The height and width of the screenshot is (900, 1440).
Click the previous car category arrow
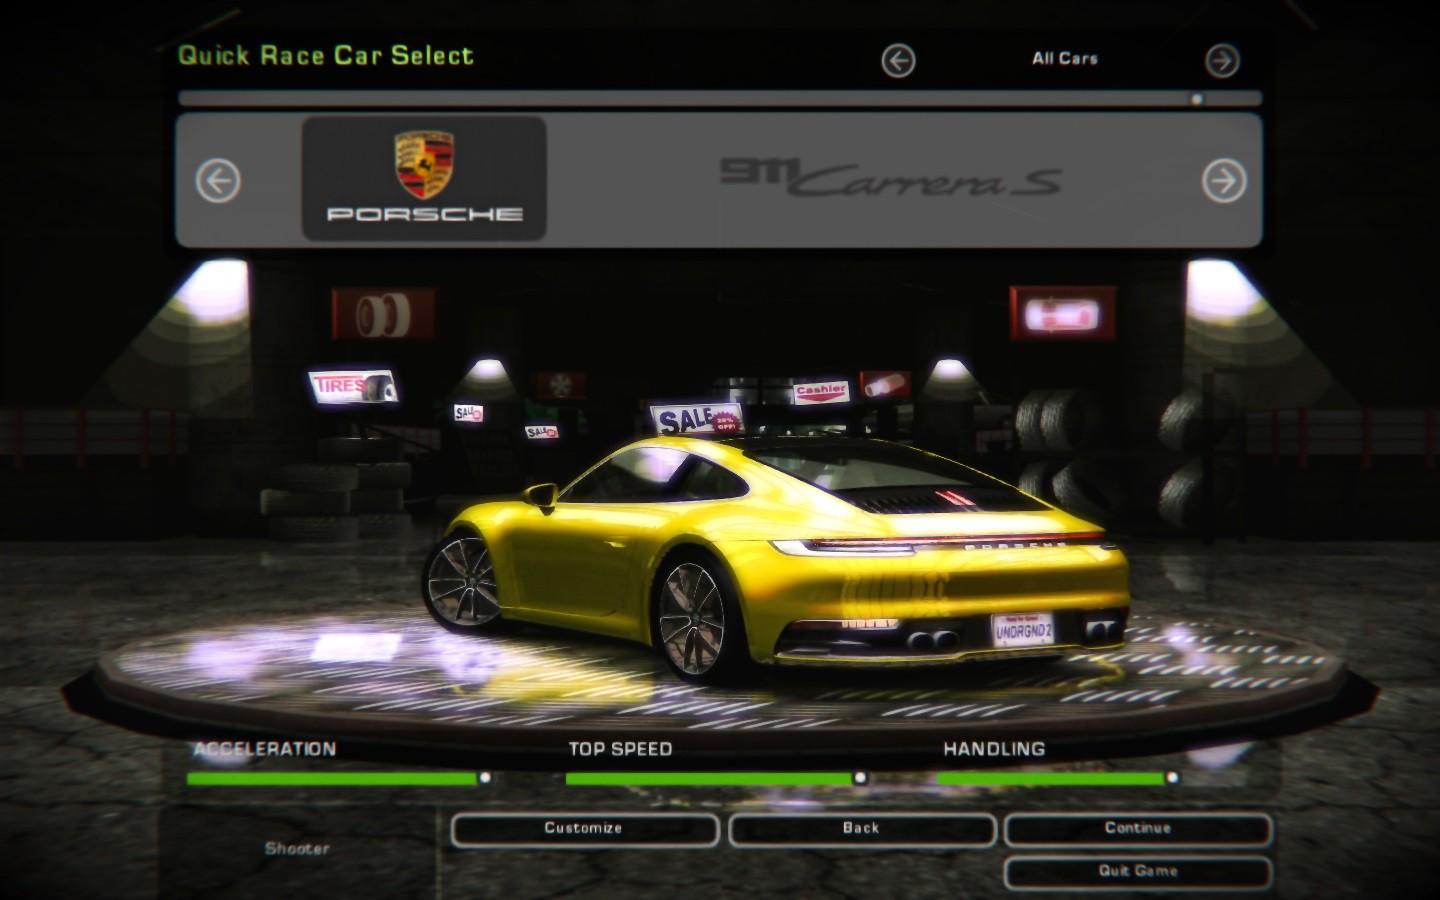point(898,61)
